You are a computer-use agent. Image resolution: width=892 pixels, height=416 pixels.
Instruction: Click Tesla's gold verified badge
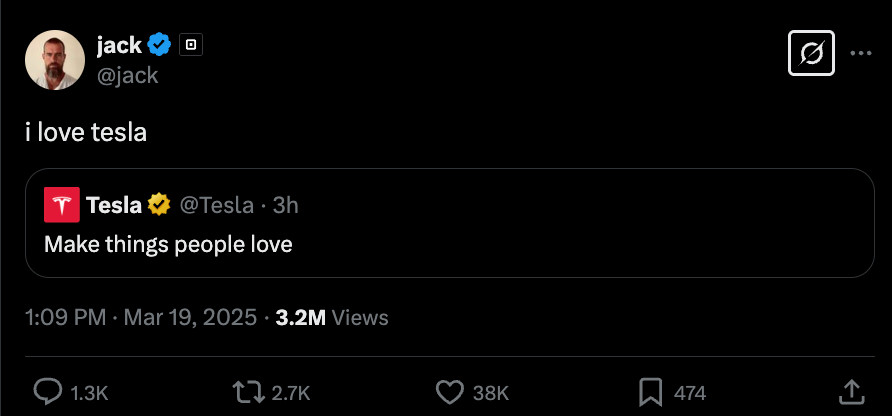pos(159,204)
